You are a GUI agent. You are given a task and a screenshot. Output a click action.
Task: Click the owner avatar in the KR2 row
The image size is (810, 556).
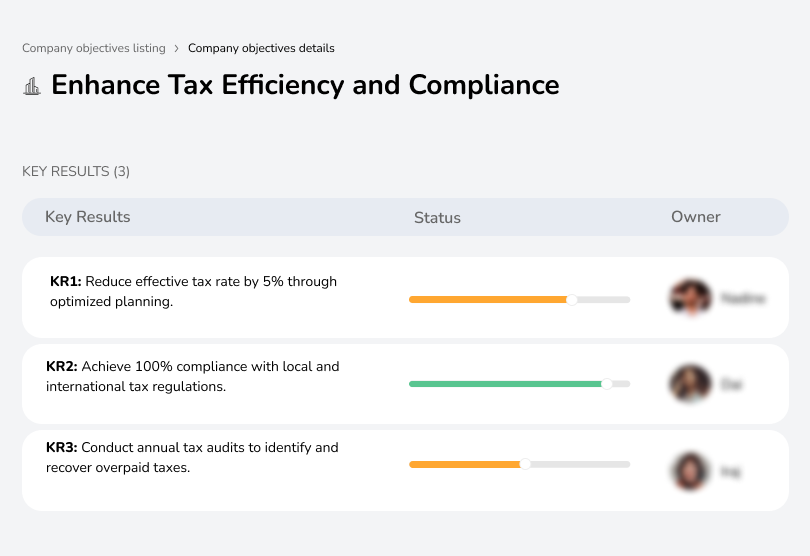690,384
